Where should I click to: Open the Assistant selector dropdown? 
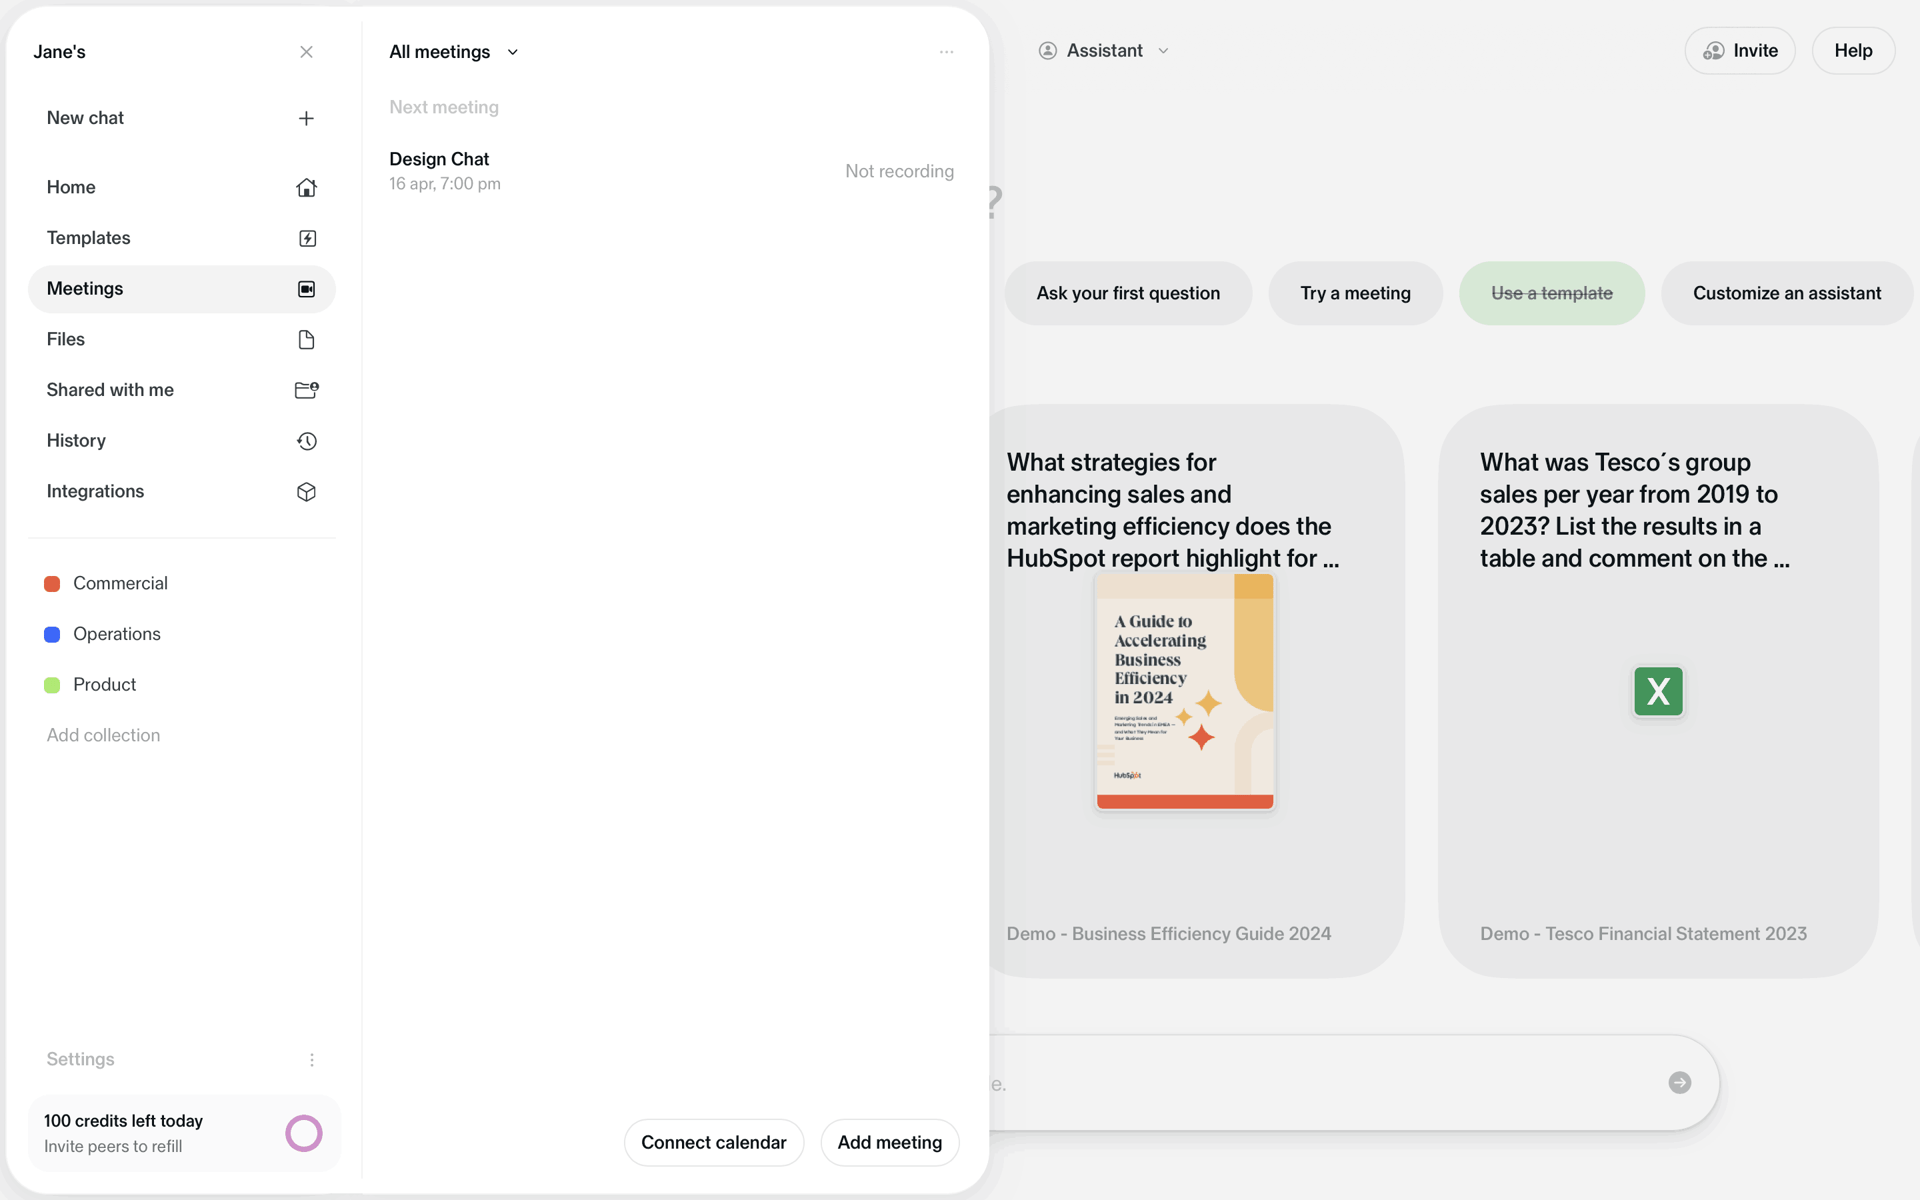click(x=1104, y=51)
